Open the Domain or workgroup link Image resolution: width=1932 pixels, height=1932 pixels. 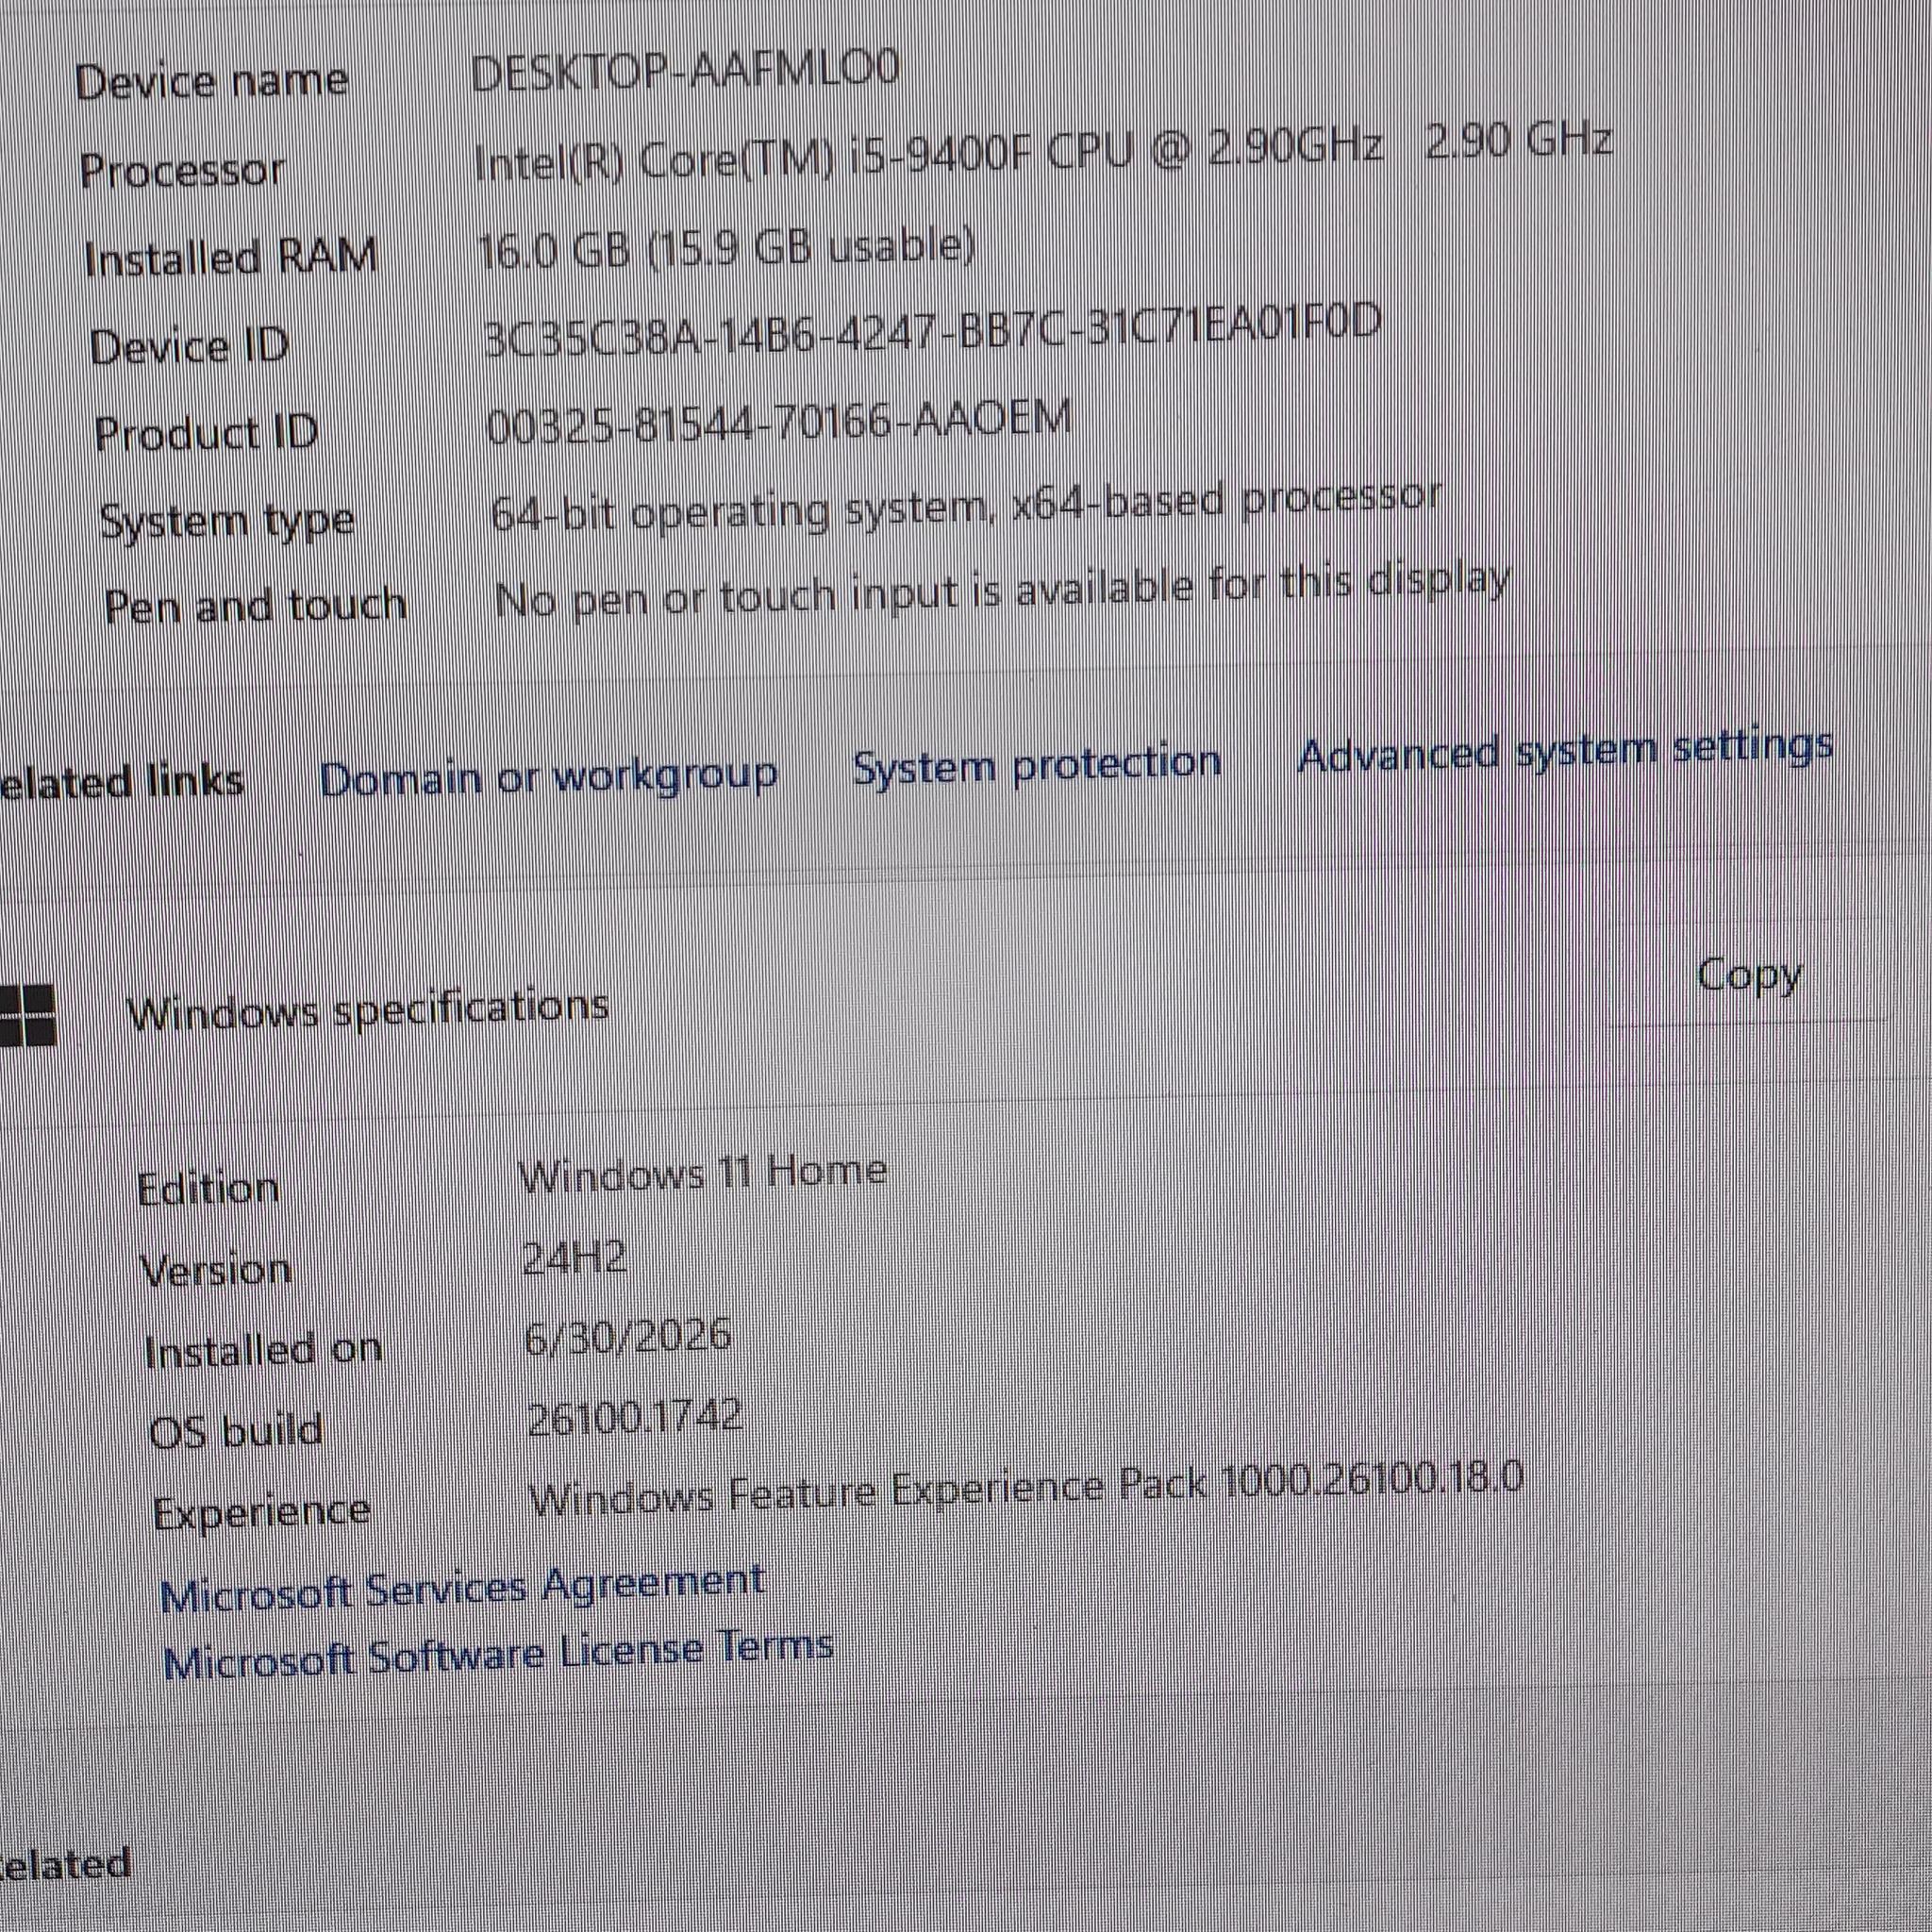(548, 777)
